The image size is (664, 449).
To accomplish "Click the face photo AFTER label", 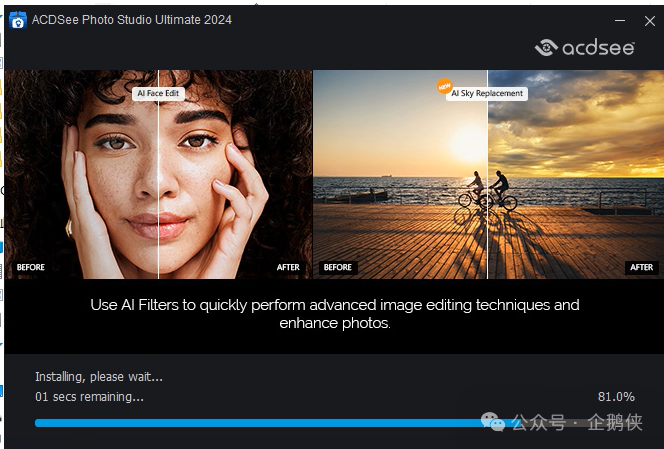I will 289,268.
